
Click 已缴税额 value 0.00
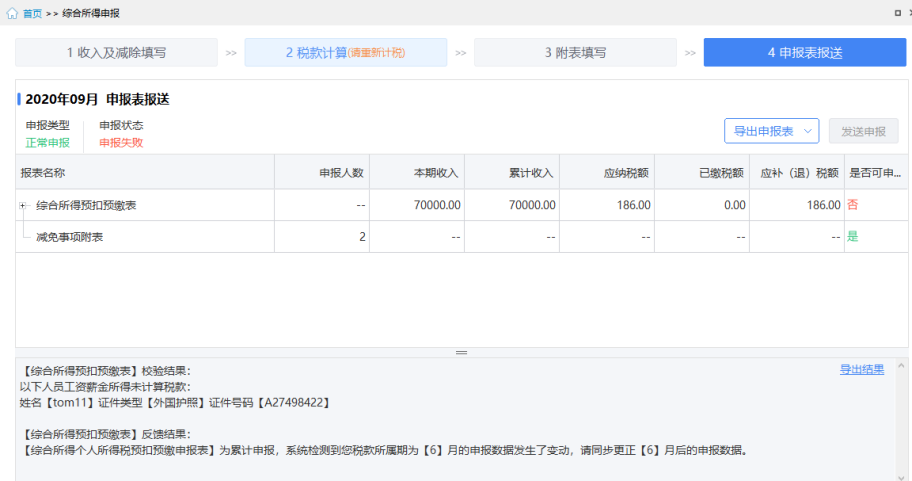735,205
